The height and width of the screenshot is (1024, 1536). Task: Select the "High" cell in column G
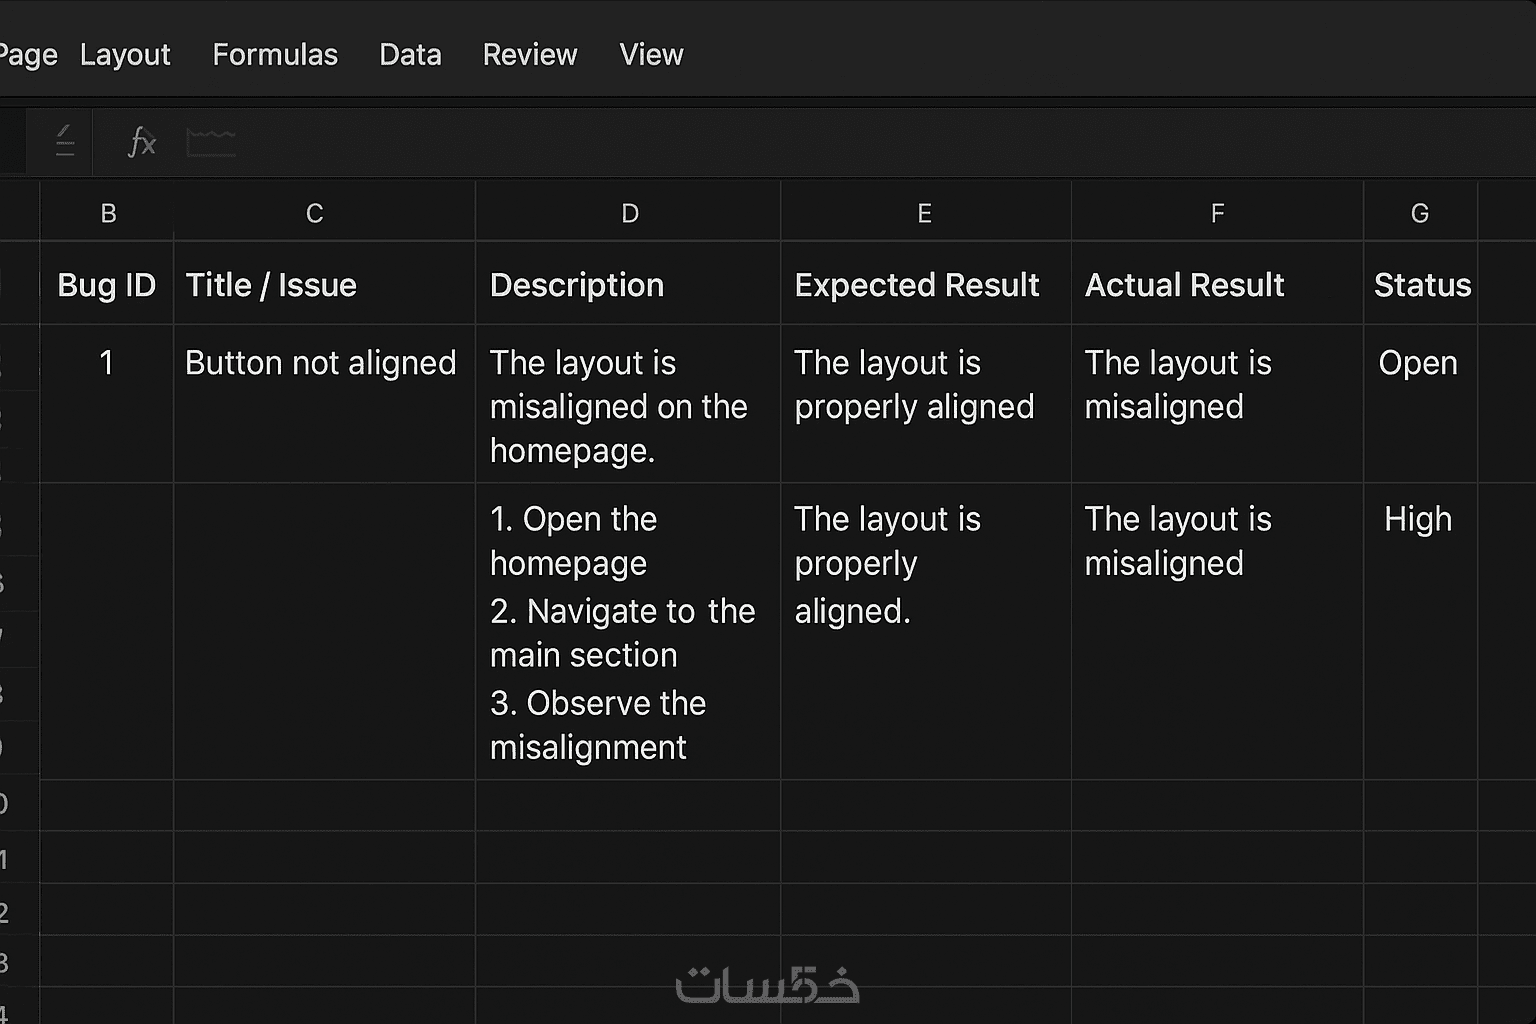pos(1418,520)
